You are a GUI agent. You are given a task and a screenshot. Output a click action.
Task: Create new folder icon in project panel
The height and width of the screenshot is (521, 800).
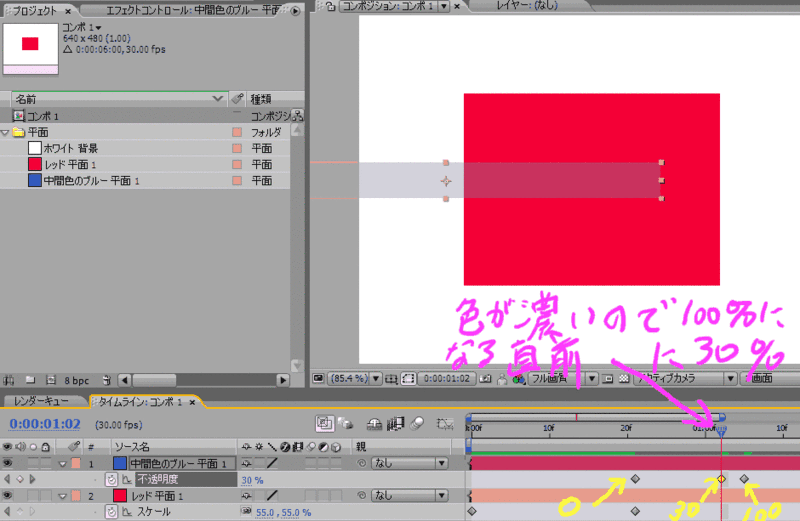30,380
